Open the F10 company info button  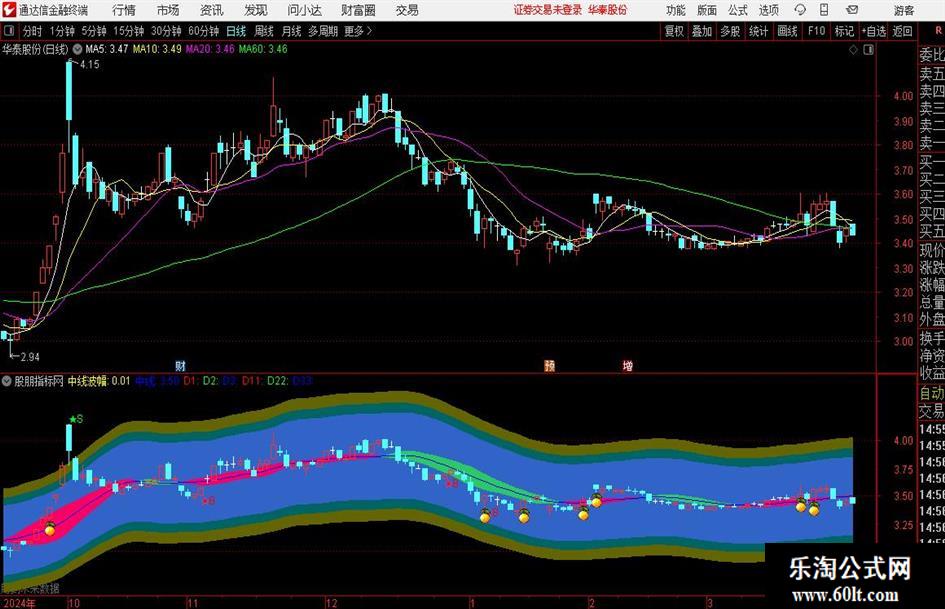point(816,31)
